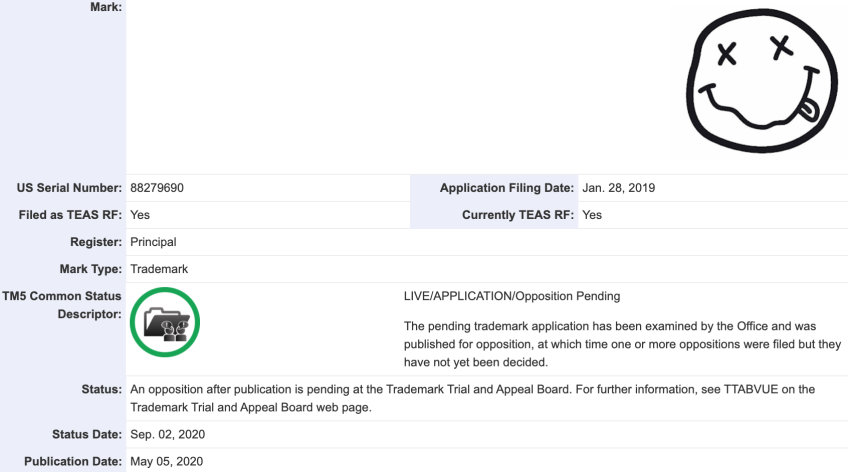Image resolution: width=848 pixels, height=472 pixels.
Task: Select serial number 88279690
Action: tap(157, 188)
